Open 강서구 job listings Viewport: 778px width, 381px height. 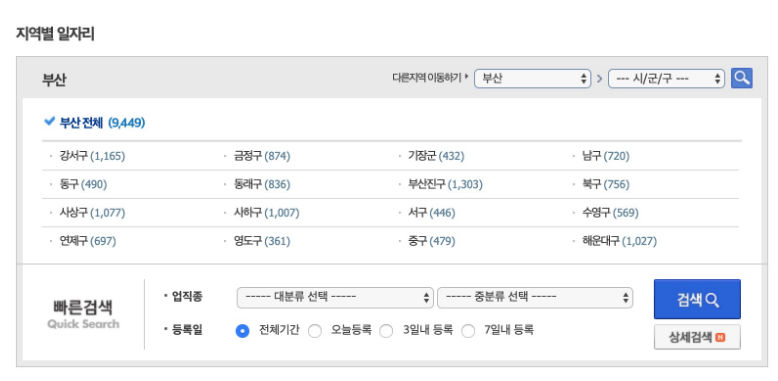point(92,156)
